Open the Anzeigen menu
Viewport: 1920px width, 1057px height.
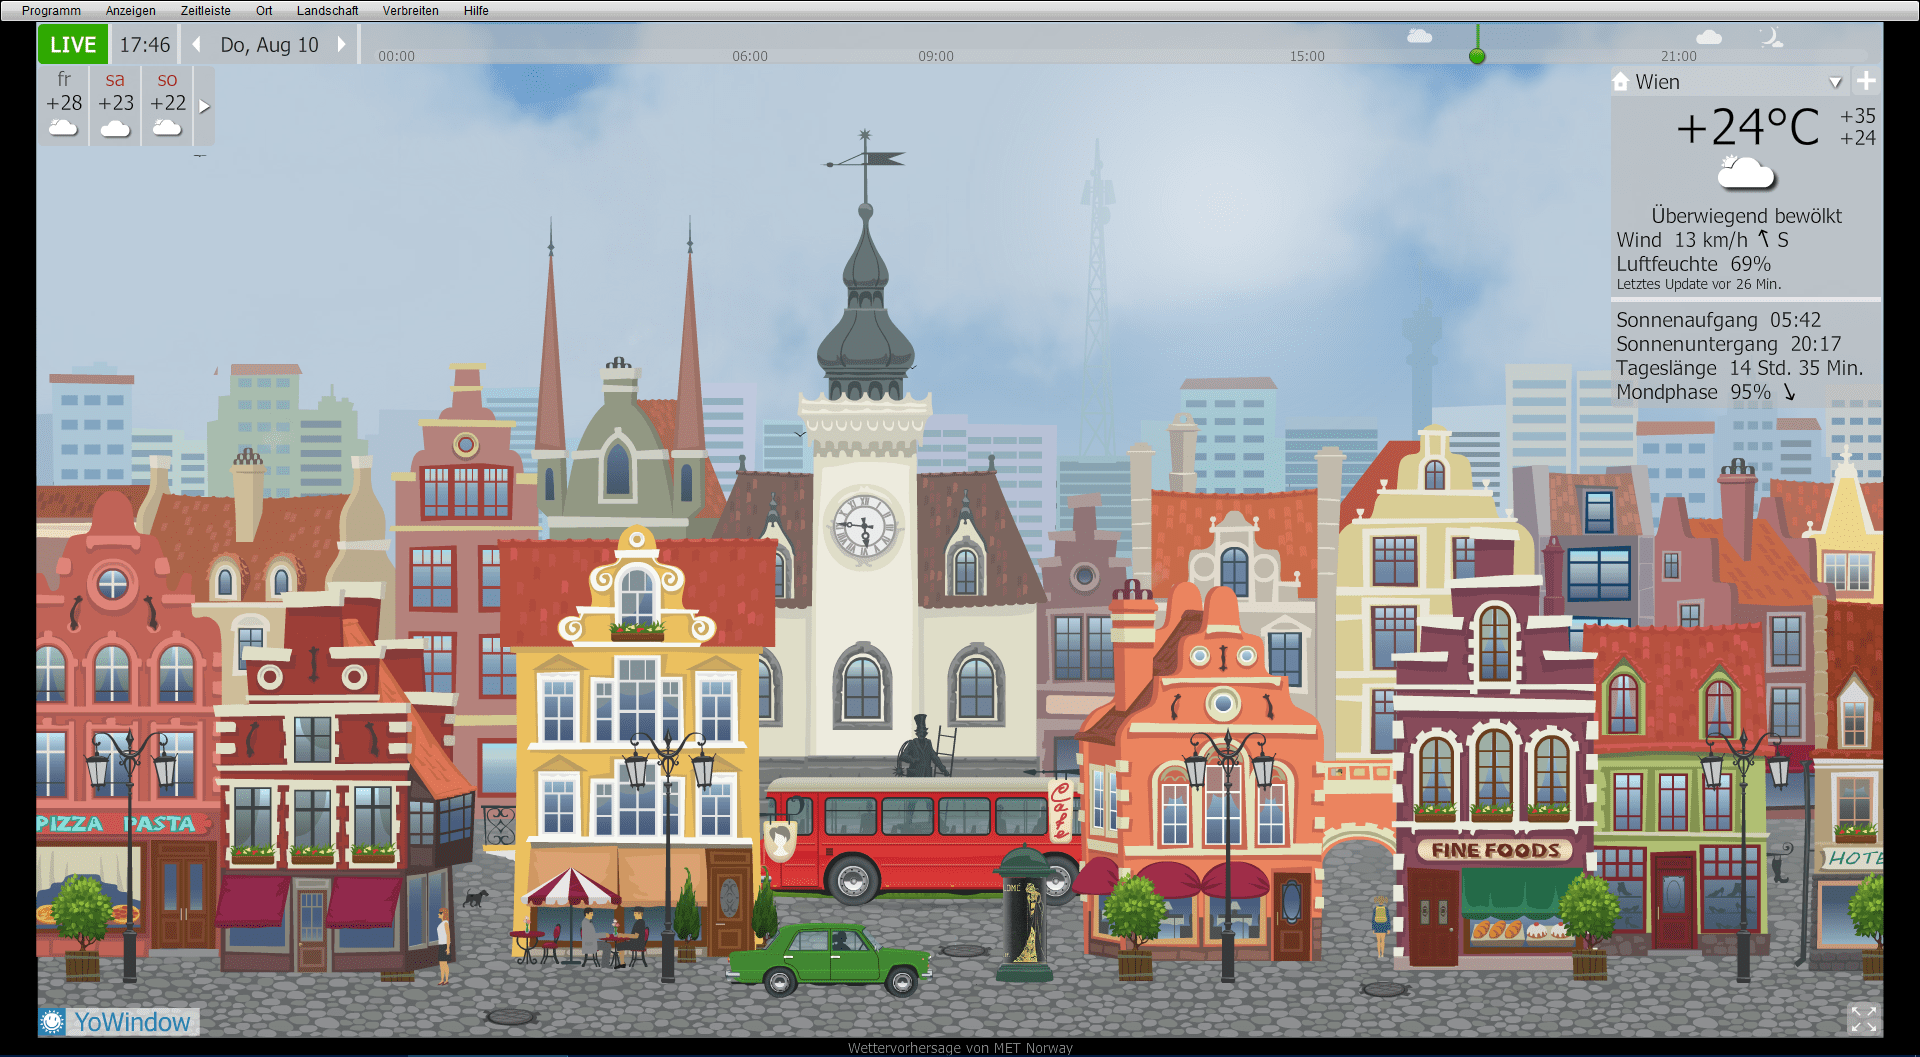pyautogui.click(x=131, y=11)
